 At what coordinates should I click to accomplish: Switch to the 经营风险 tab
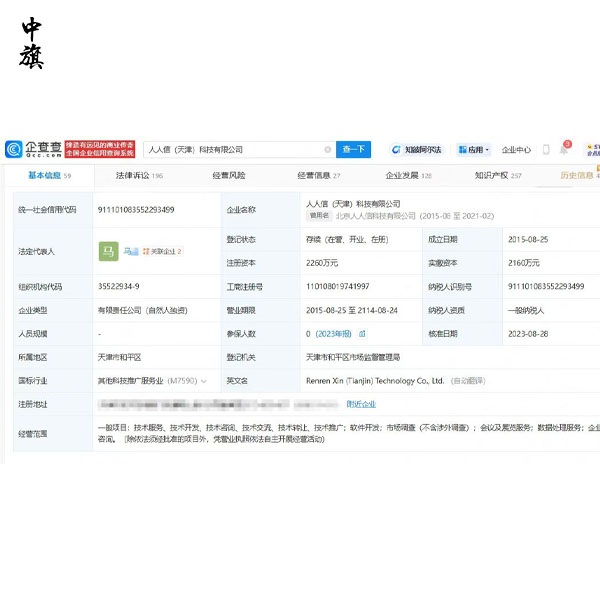(229, 175)
